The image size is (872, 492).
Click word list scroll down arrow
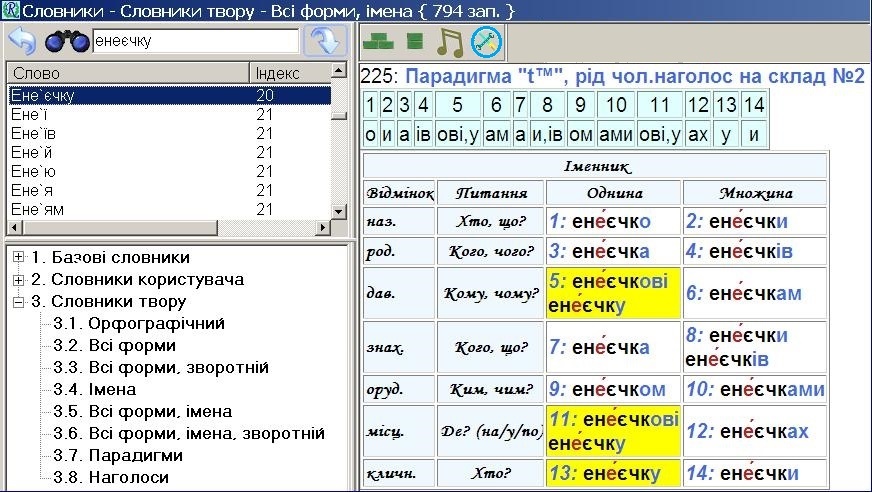point(339,211)
